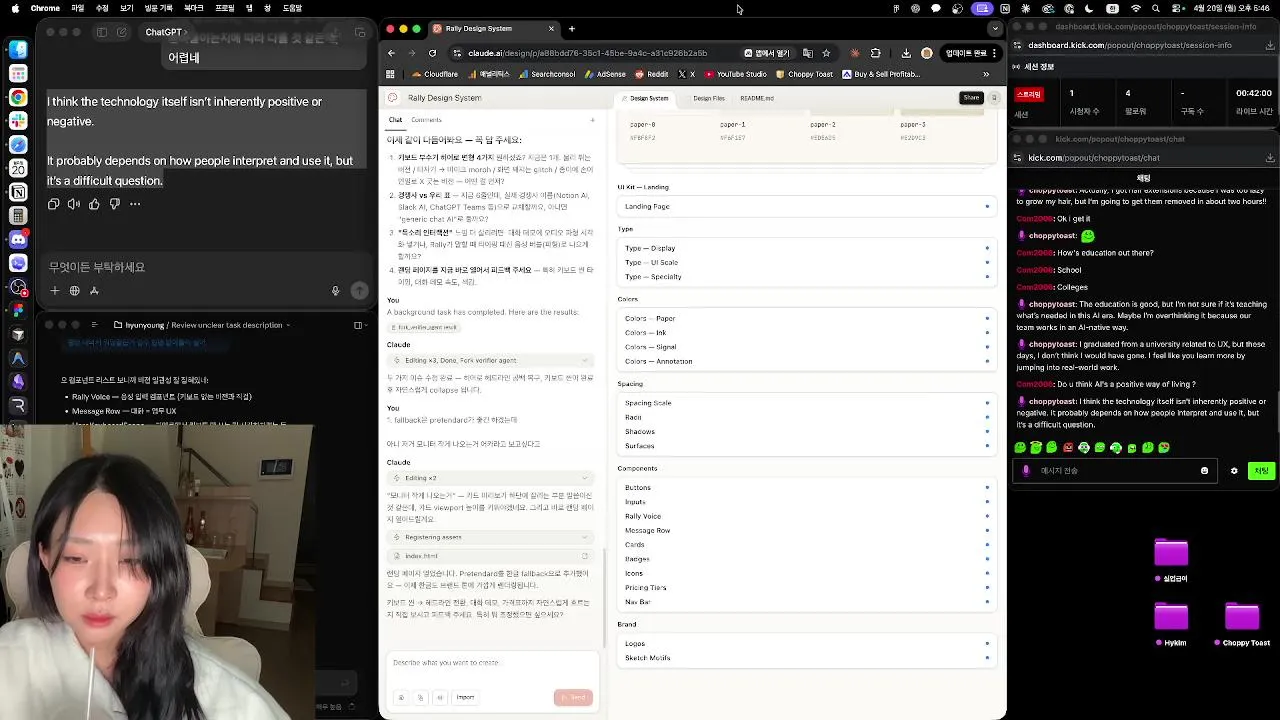Expand the 'Editing x3, Done, Fork verifier agent' row

click(x=491, y=360)
